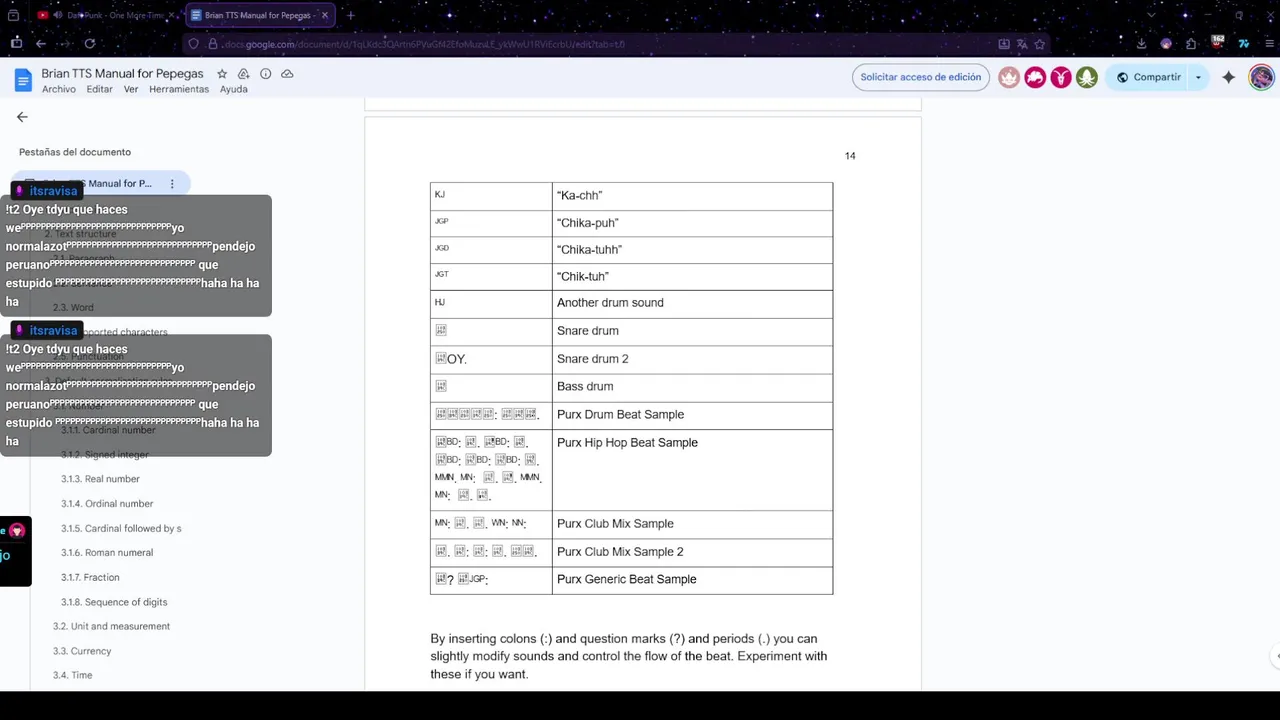Go back one page in browser
The height and width of the screenshot is (720, 1280).
[41, 43]
